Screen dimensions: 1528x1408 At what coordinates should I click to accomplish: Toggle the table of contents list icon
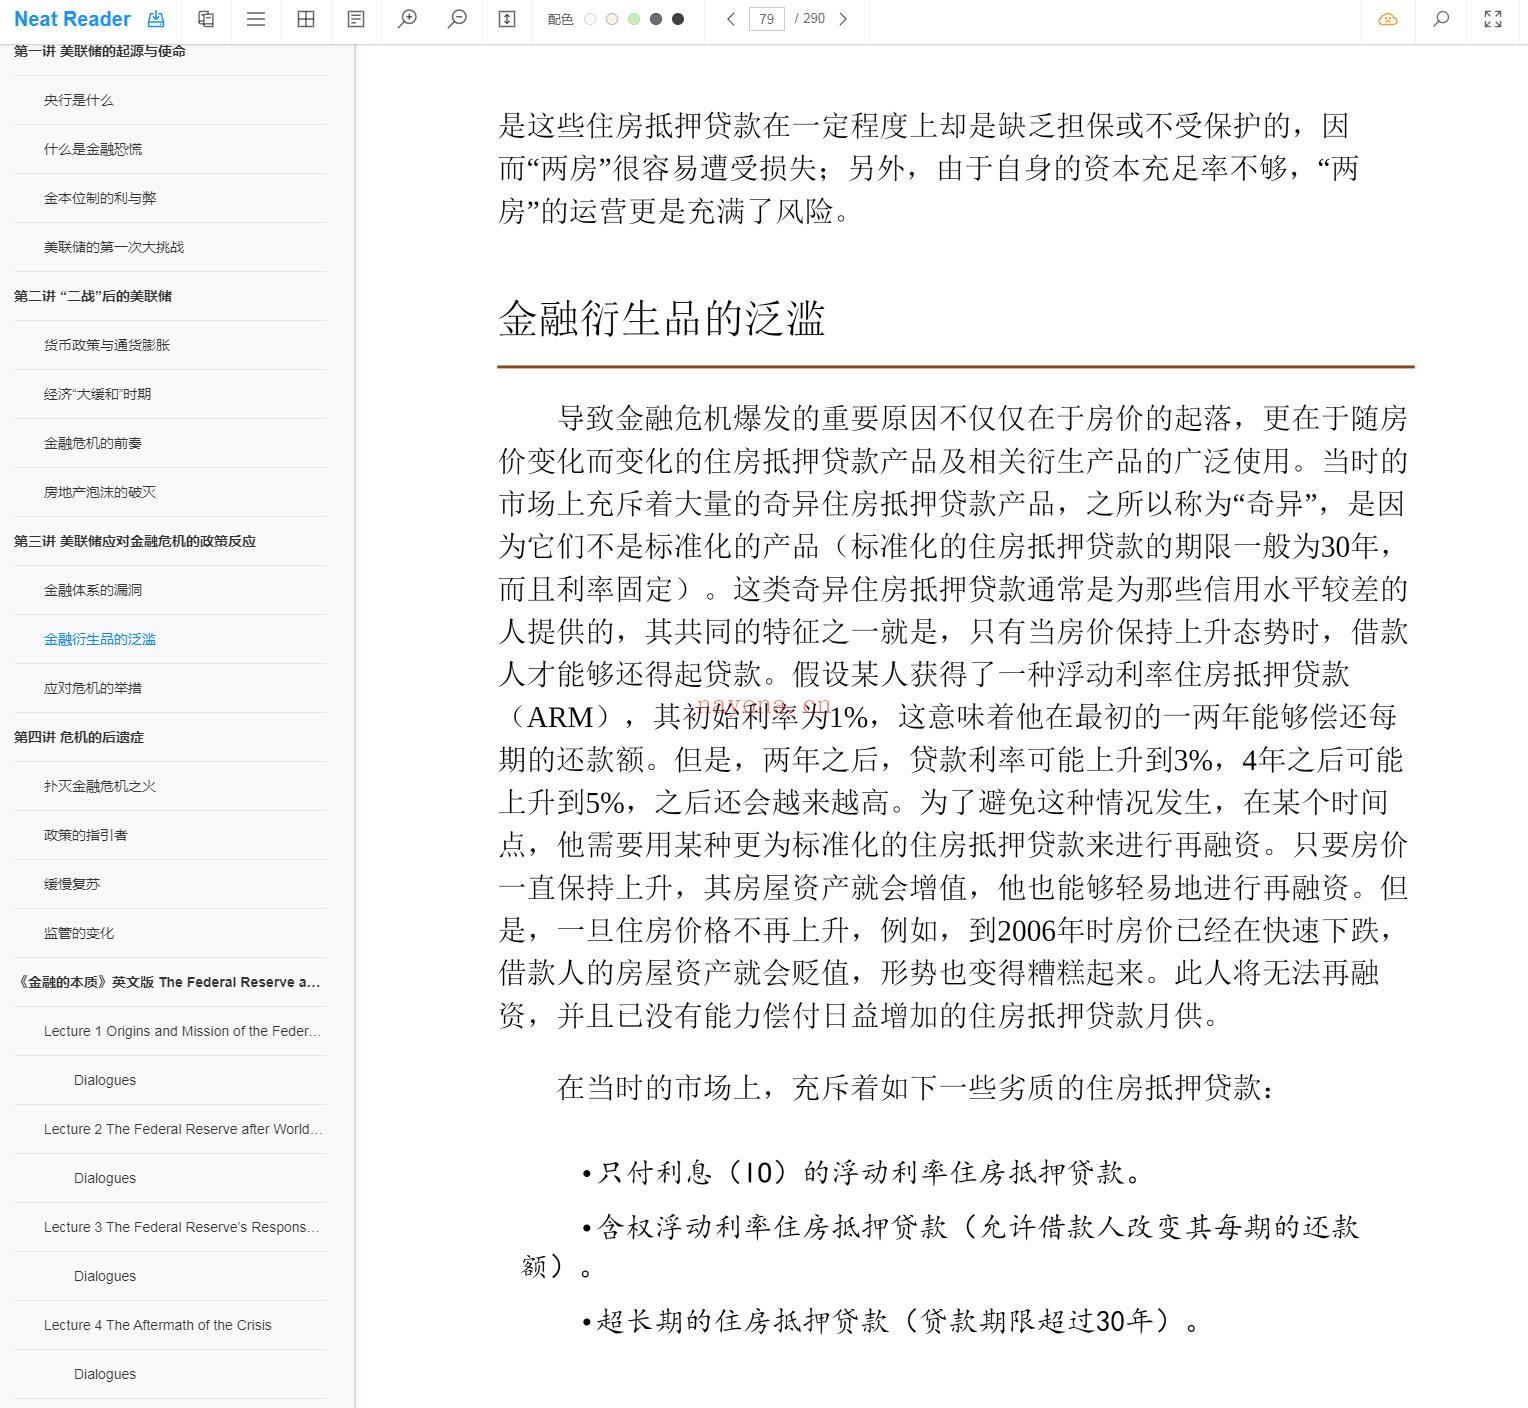tap(256, 19)
